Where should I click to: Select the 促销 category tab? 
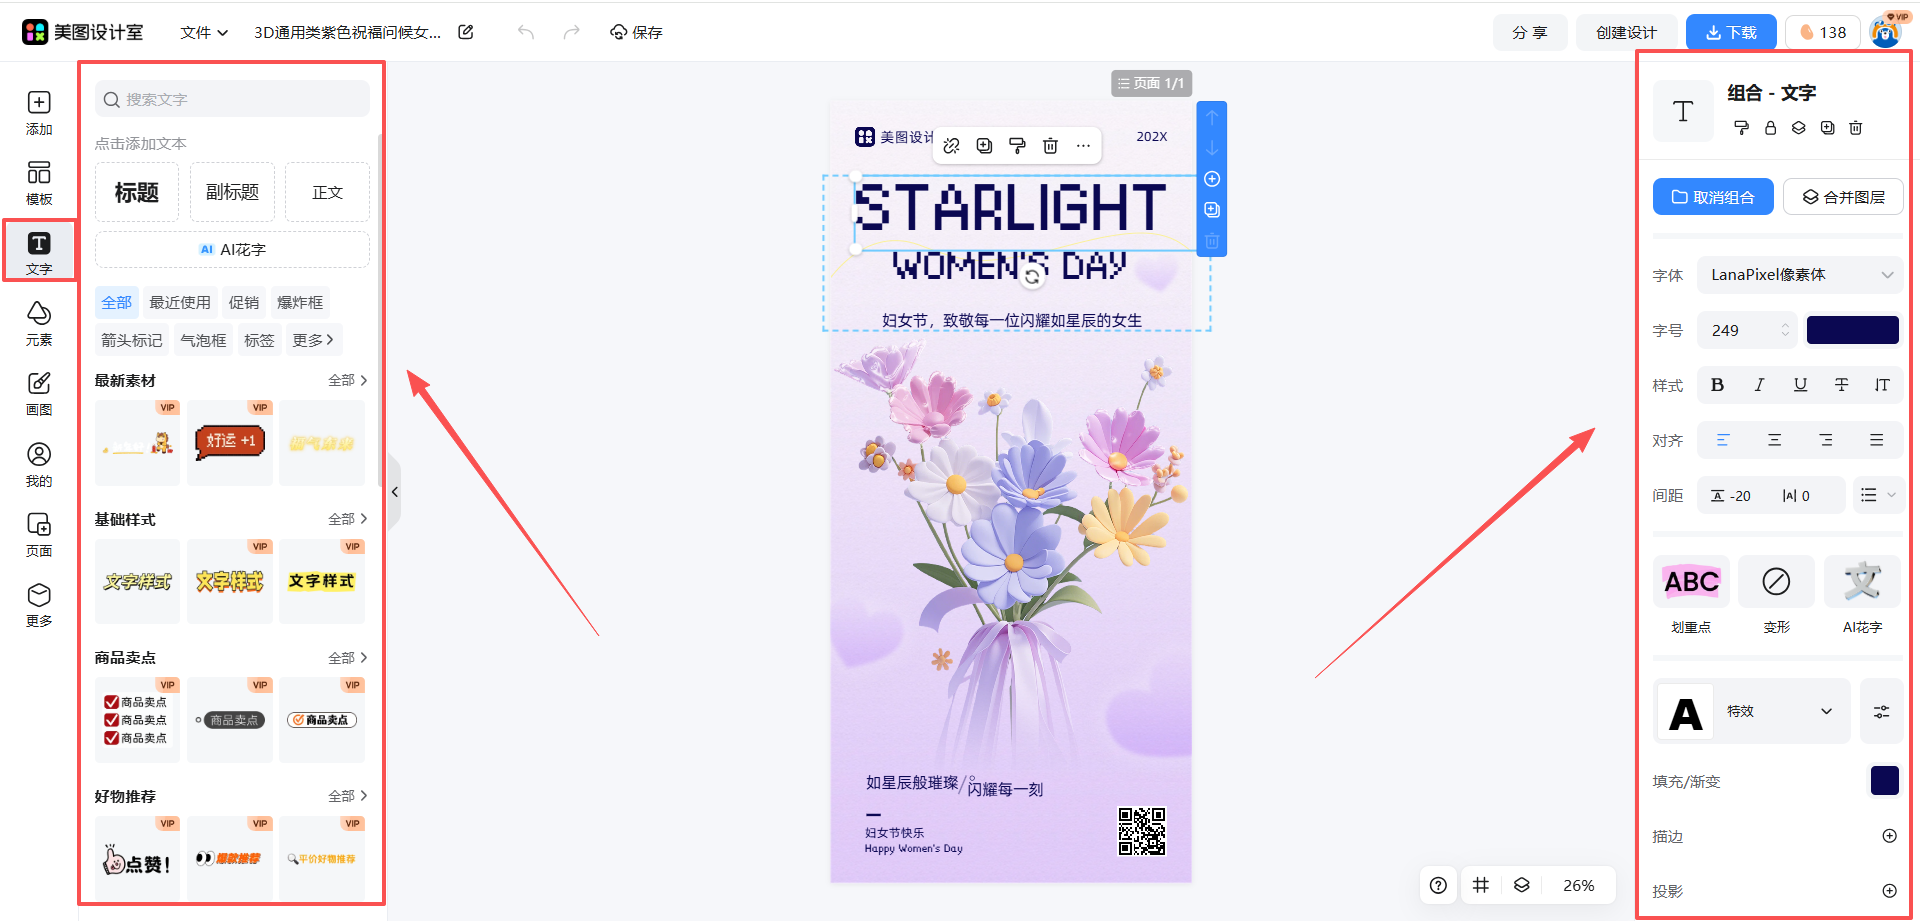[243, 302]
